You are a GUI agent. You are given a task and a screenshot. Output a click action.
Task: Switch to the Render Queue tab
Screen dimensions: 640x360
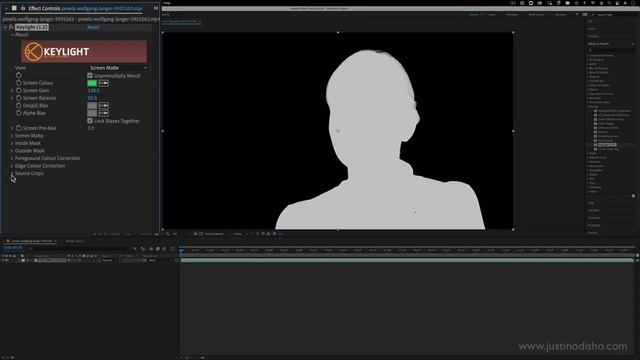74,241
